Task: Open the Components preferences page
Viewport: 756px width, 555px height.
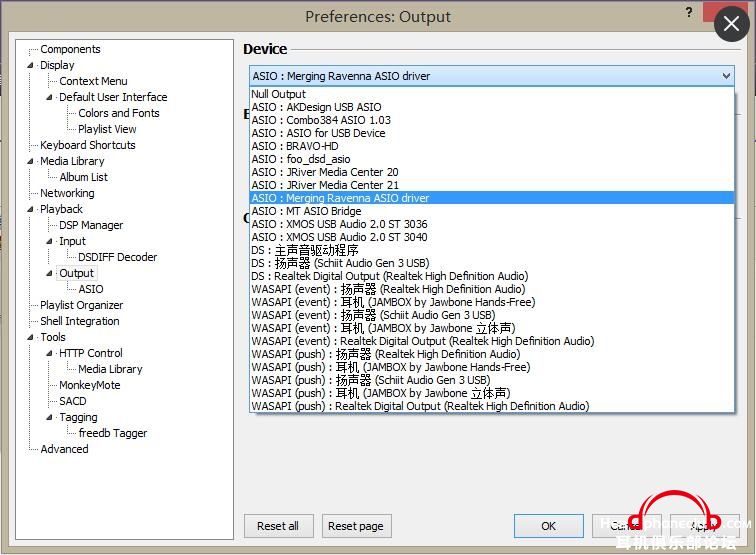Action: tap(70, 49)
